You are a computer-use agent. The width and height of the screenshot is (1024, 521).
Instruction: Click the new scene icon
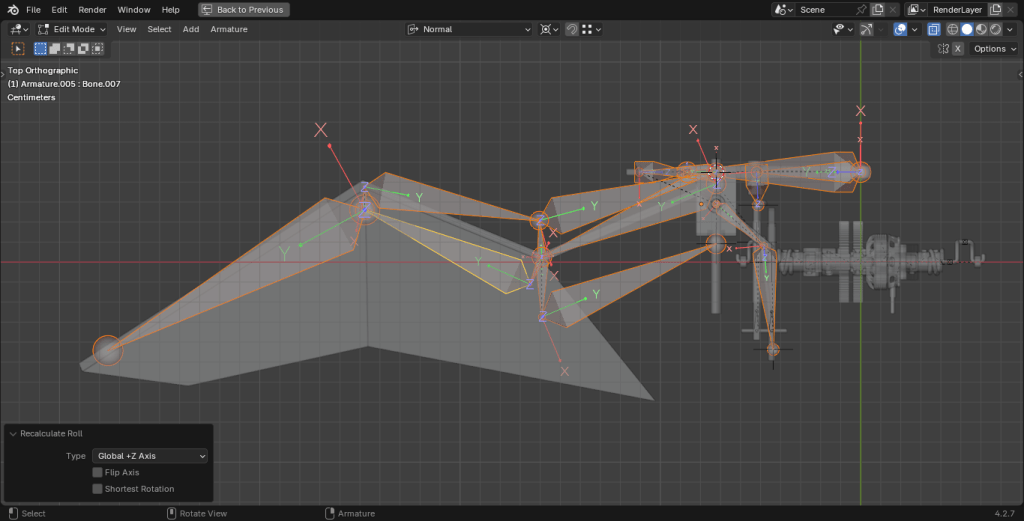tap(877, 9)
